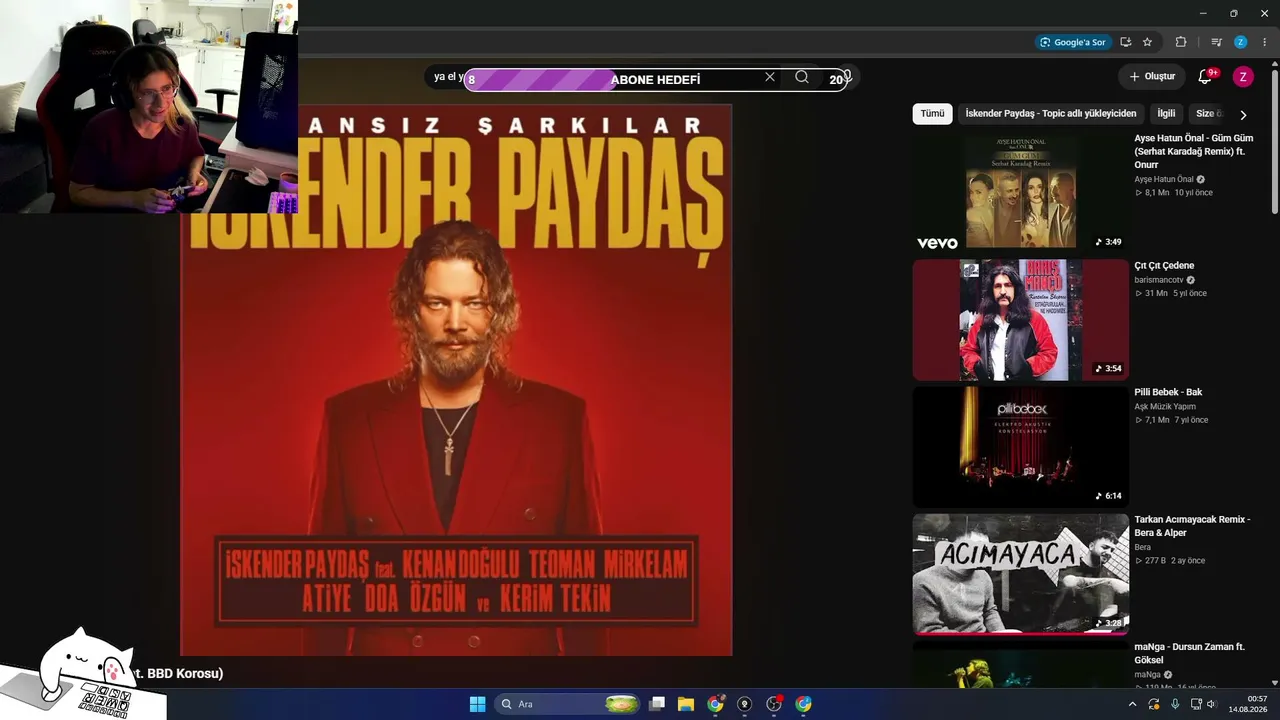Open the Windows Start menu
The height and width of the screenshot is (720, 1280).
point(478,704)
